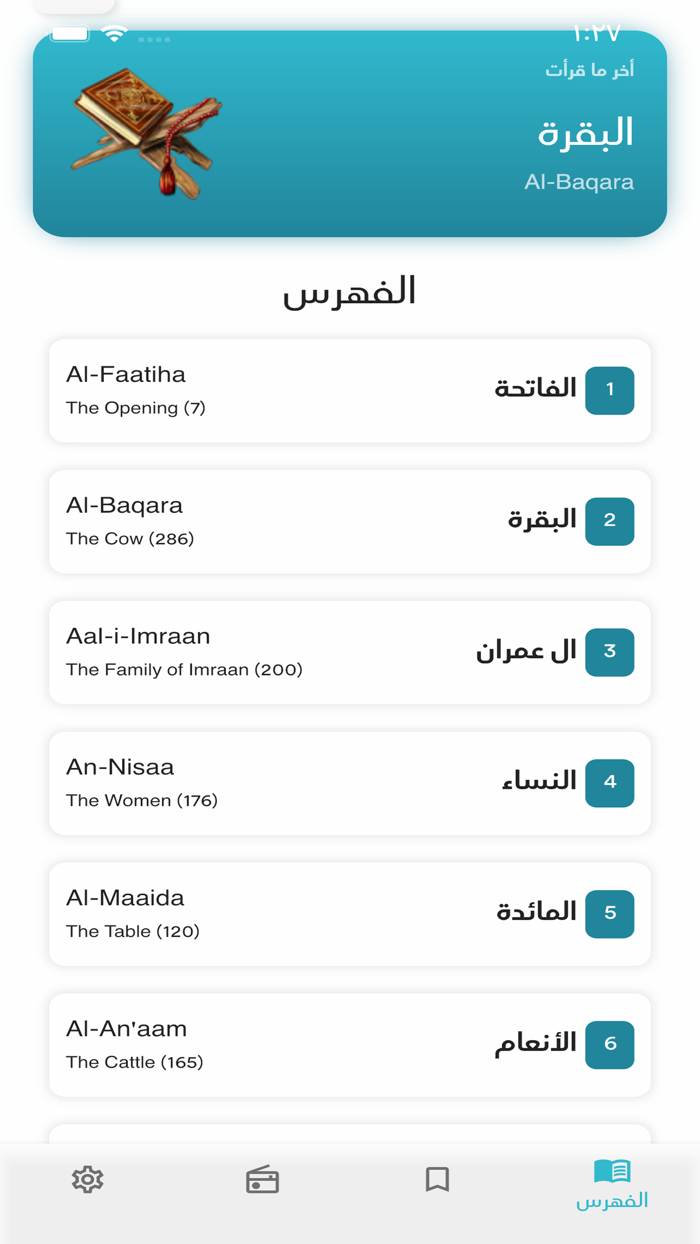Open Surah An-Nisaa, The Women
Image resolution: width=700 pixels, height=1244 pixels.
pos(348,783)
